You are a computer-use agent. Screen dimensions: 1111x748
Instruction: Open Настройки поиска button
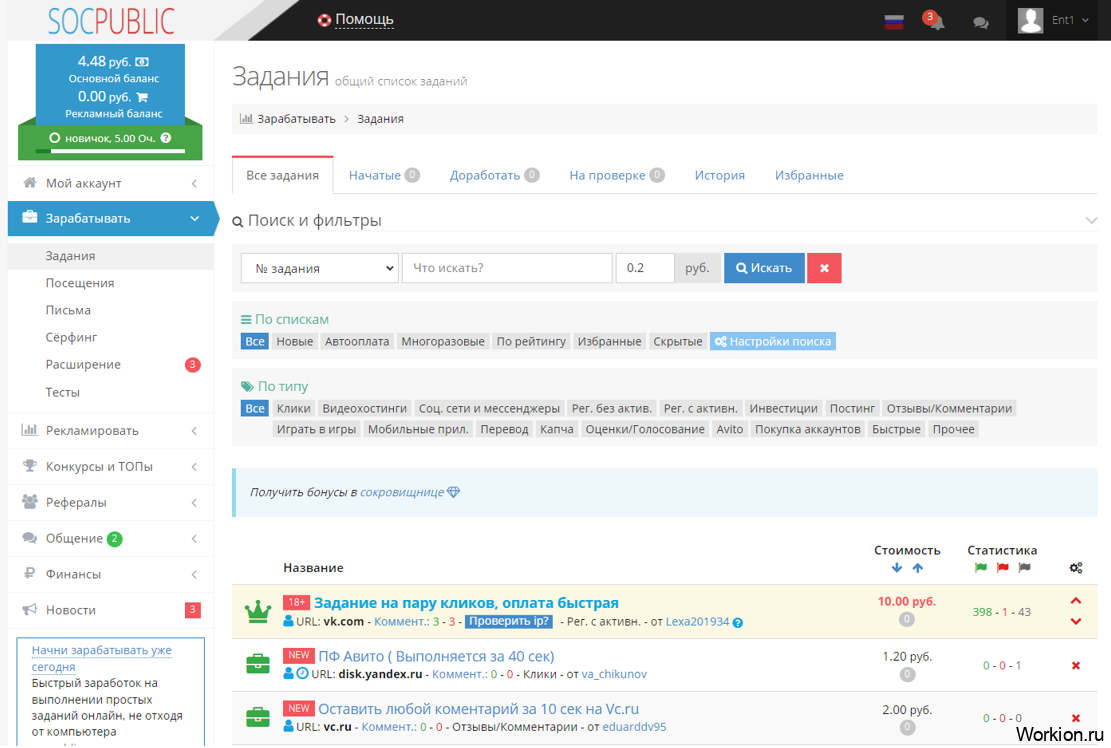[x=773, y=341]
